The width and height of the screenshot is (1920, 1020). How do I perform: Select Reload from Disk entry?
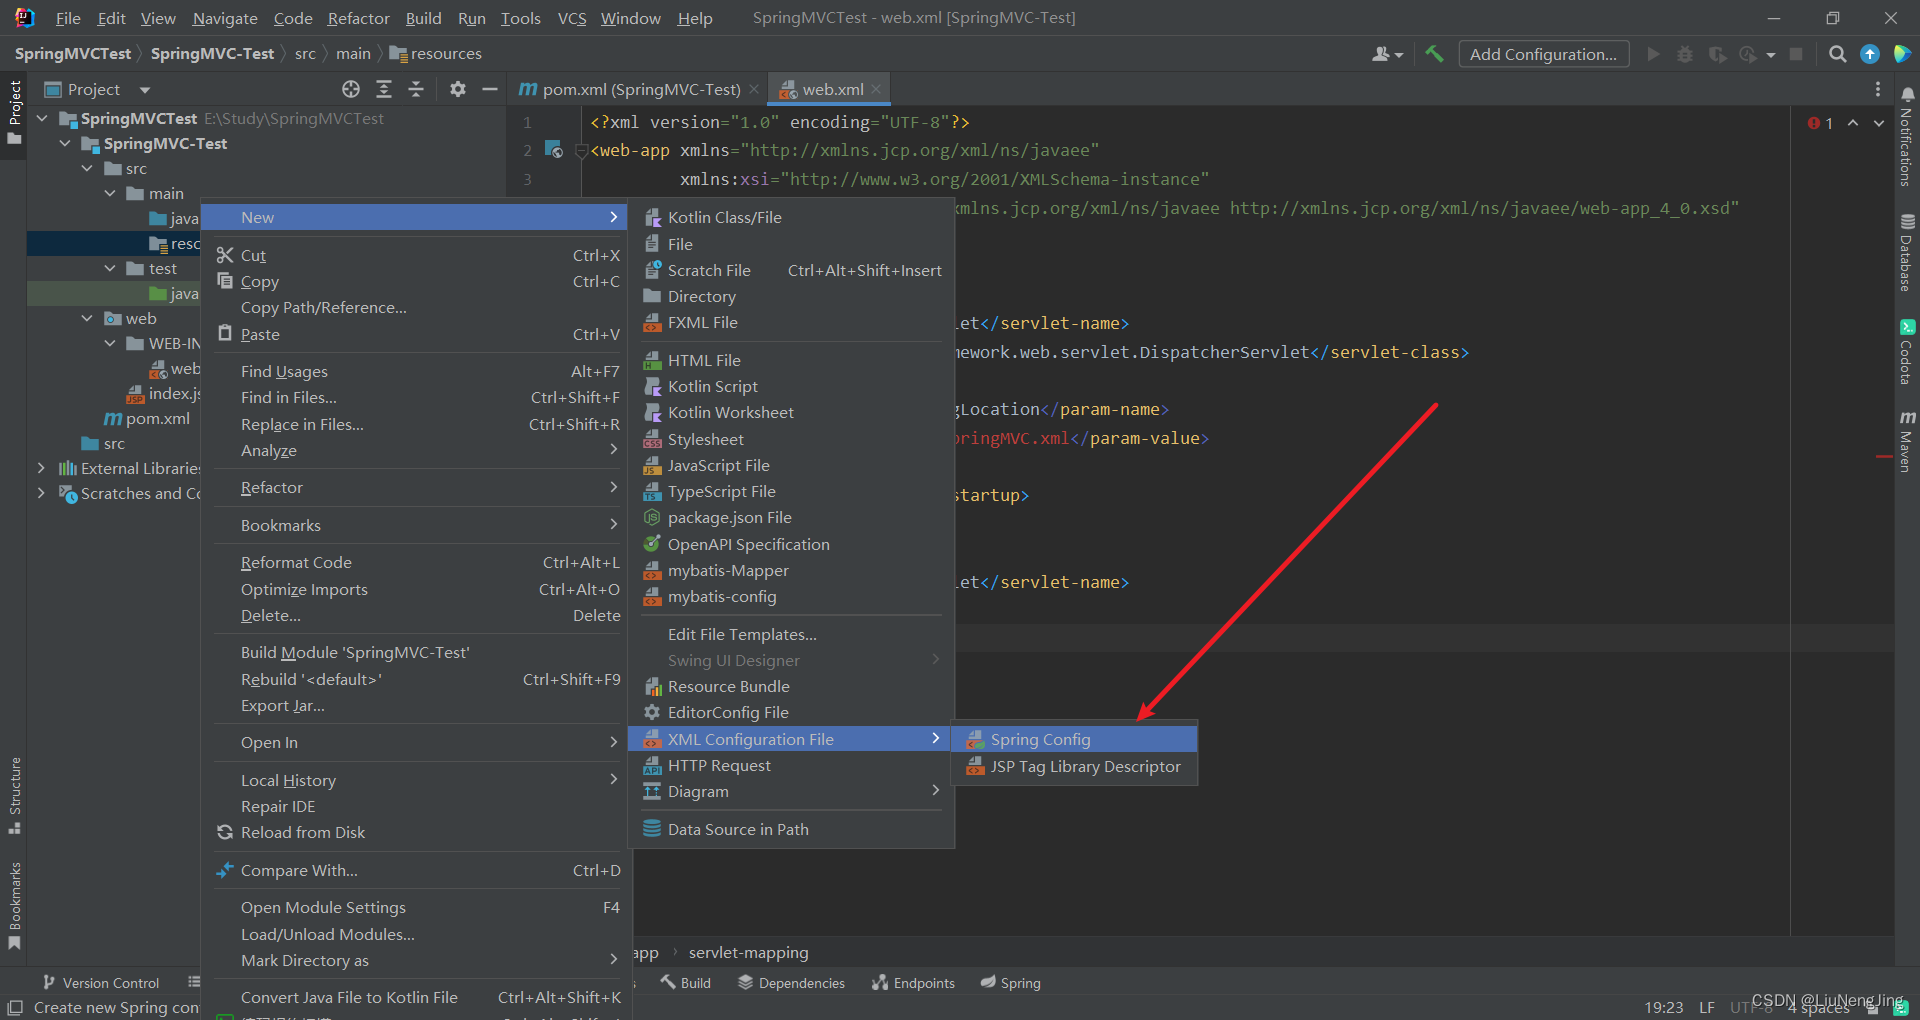[x=414, y=833]
